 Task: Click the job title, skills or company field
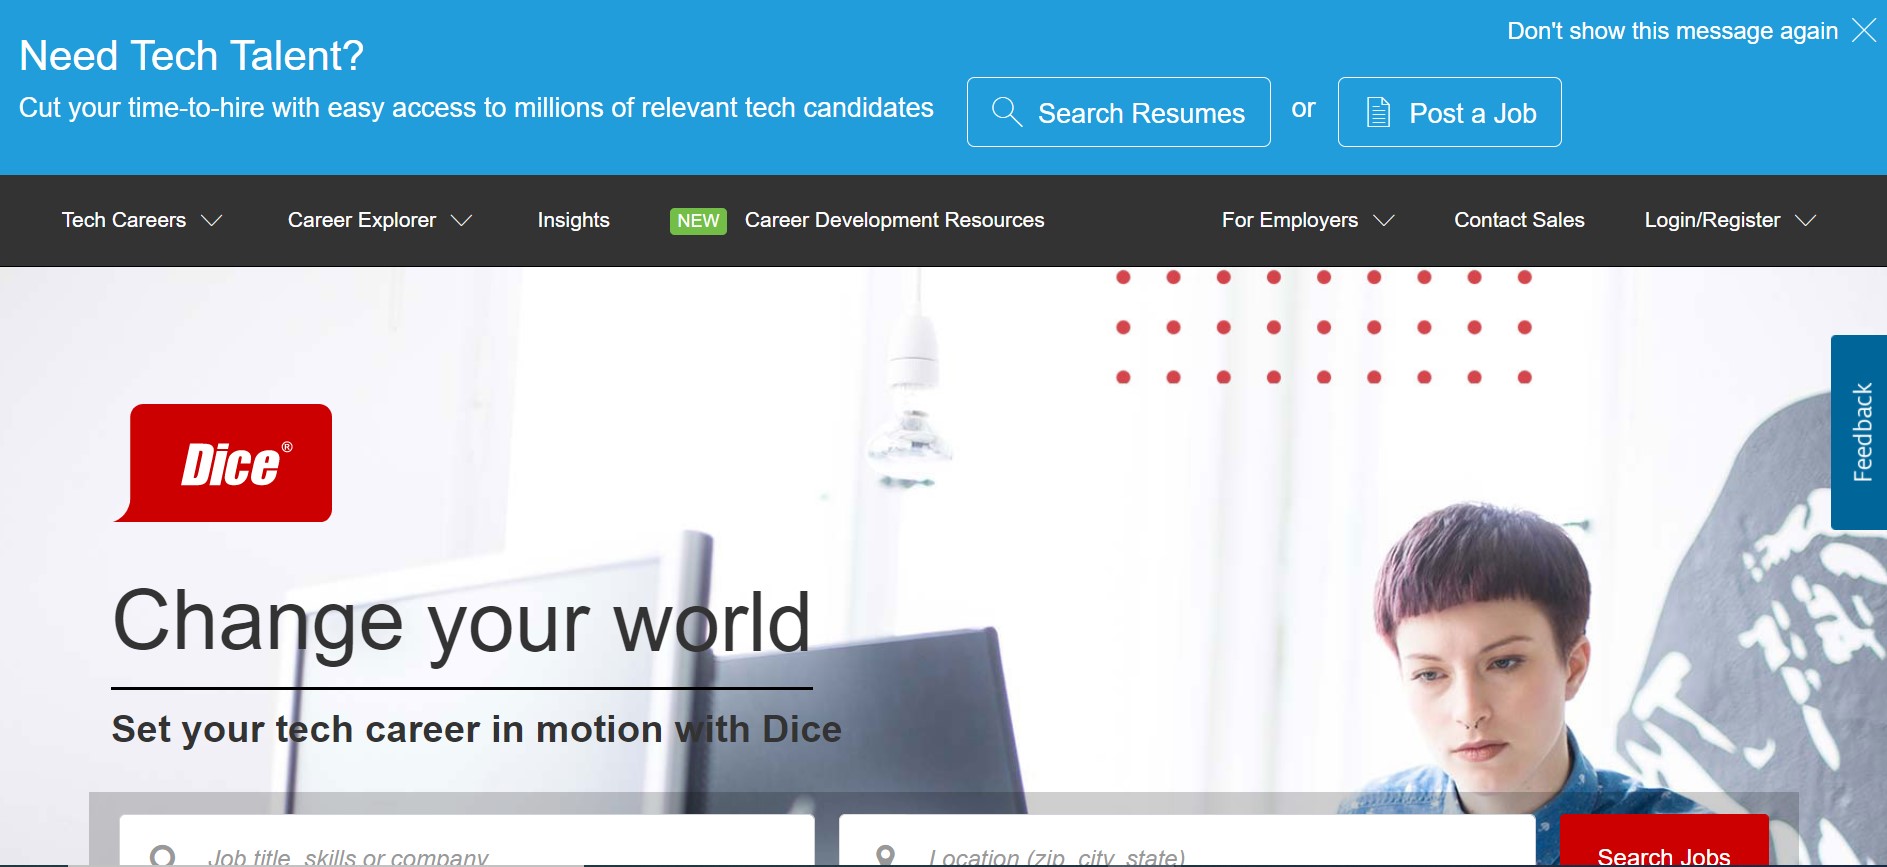tap(467, 841)
